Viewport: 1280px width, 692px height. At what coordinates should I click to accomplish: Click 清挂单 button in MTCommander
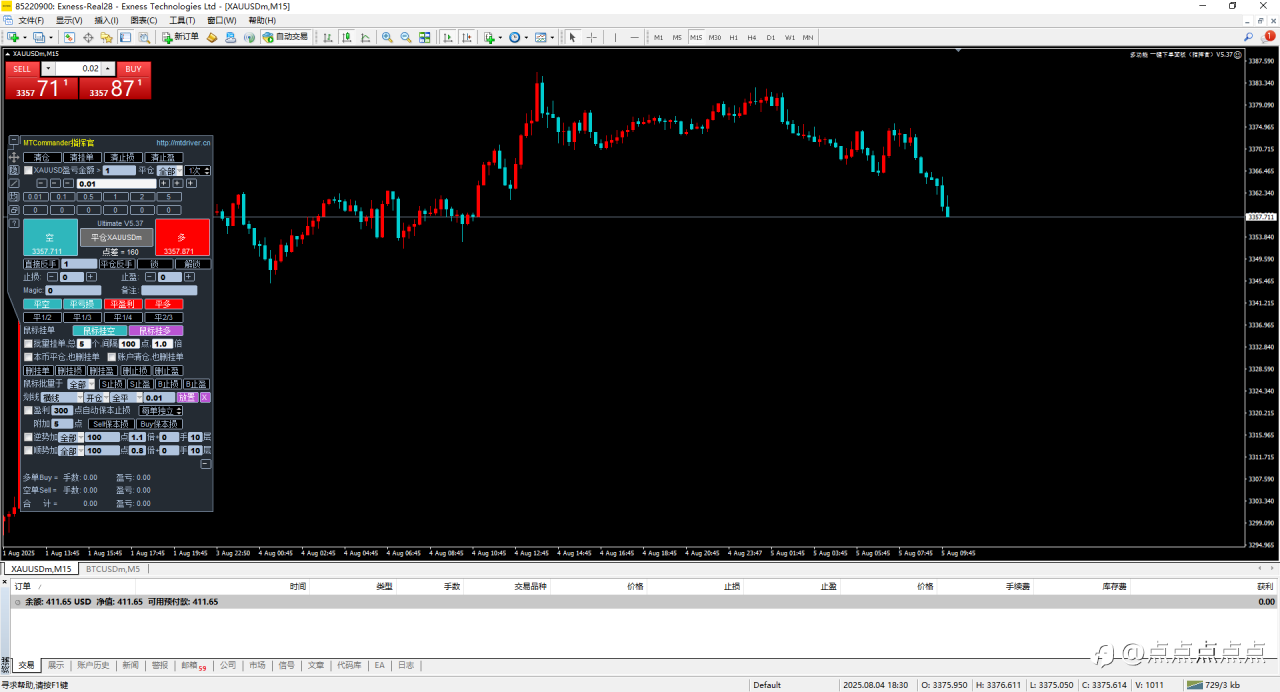[x=82, y=157]
